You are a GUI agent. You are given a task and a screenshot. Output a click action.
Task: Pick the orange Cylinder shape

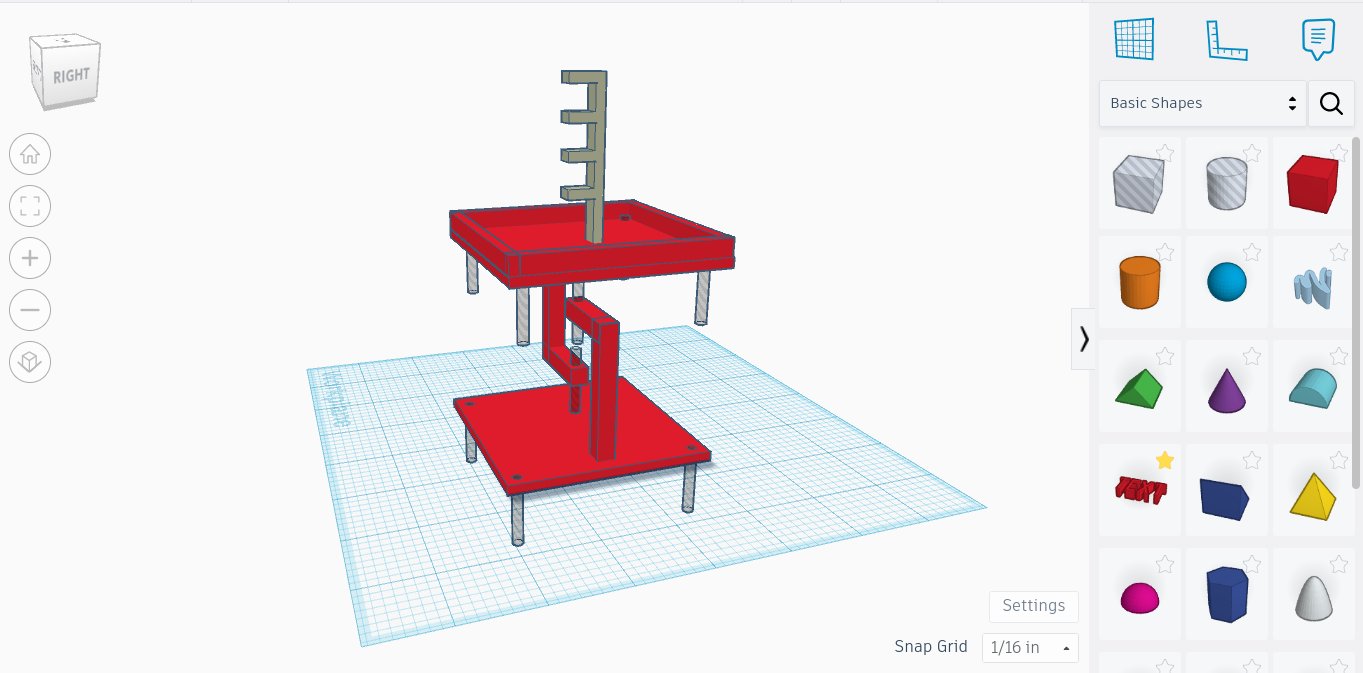click(1139, 282)
